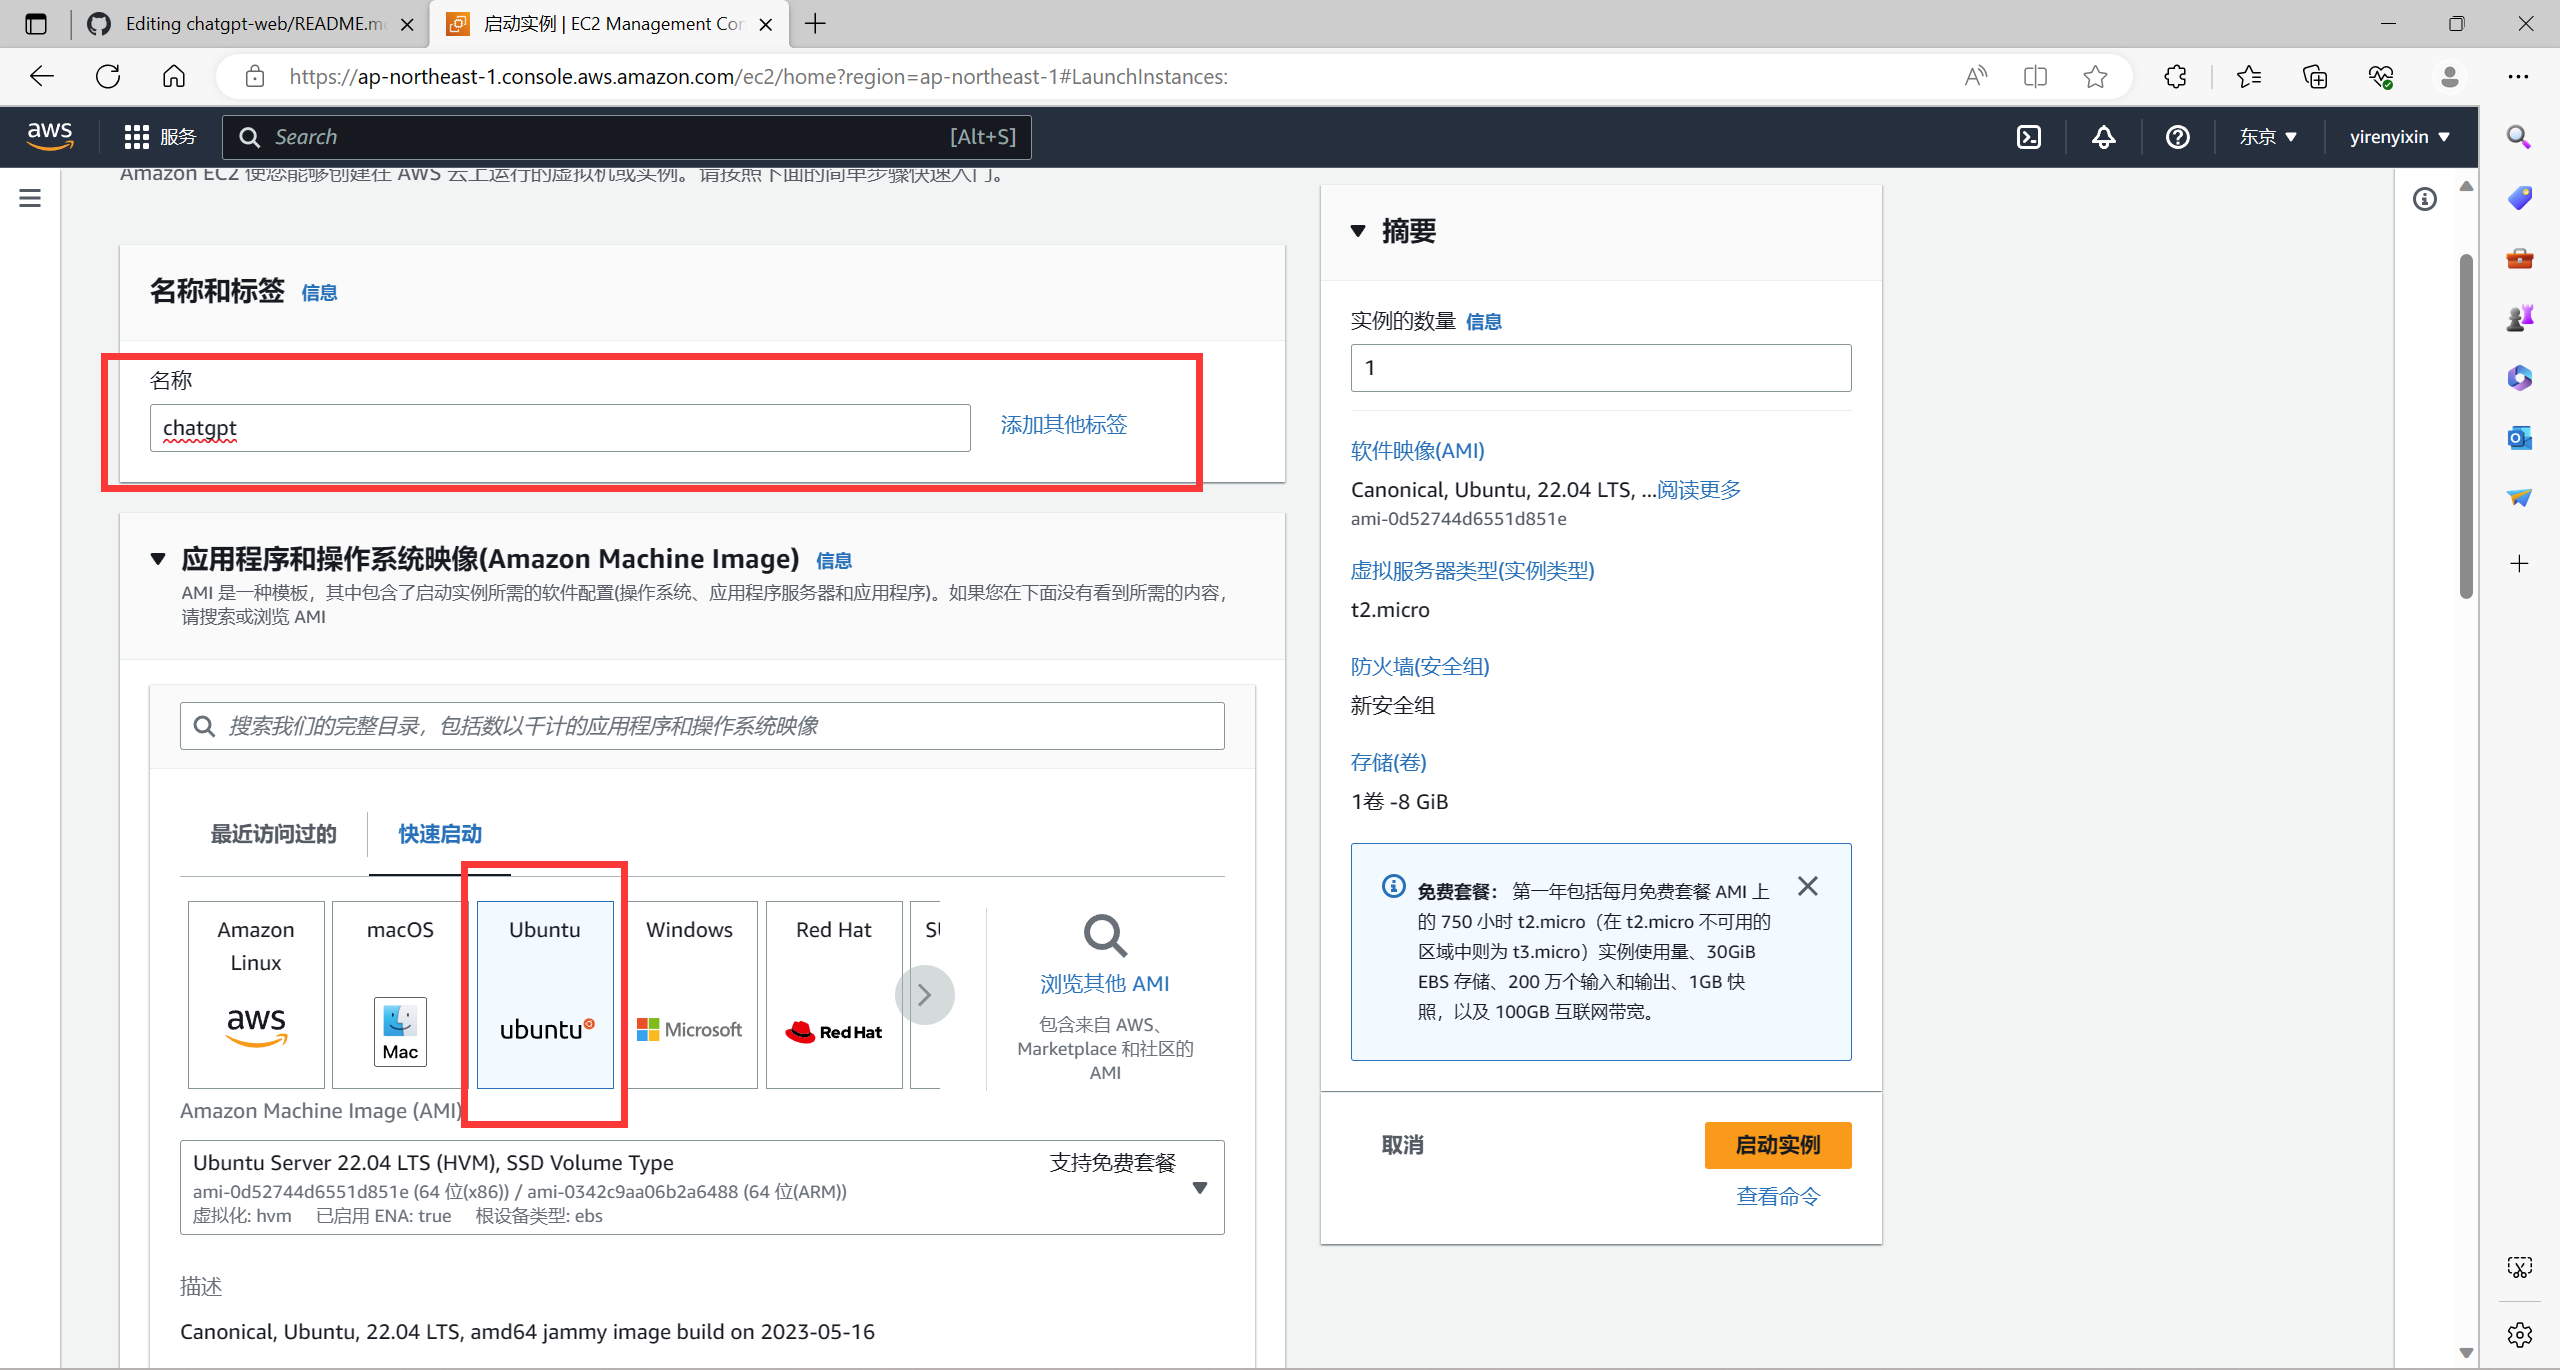
Task: Open 虚拟服务器类型(实例类型) link
Action: 1472,571
